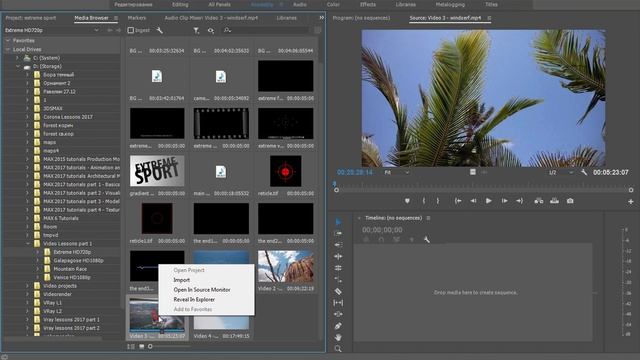Choose Reveal In Explorer
Viewport: 640px width, 360px height.
point(194,300)
